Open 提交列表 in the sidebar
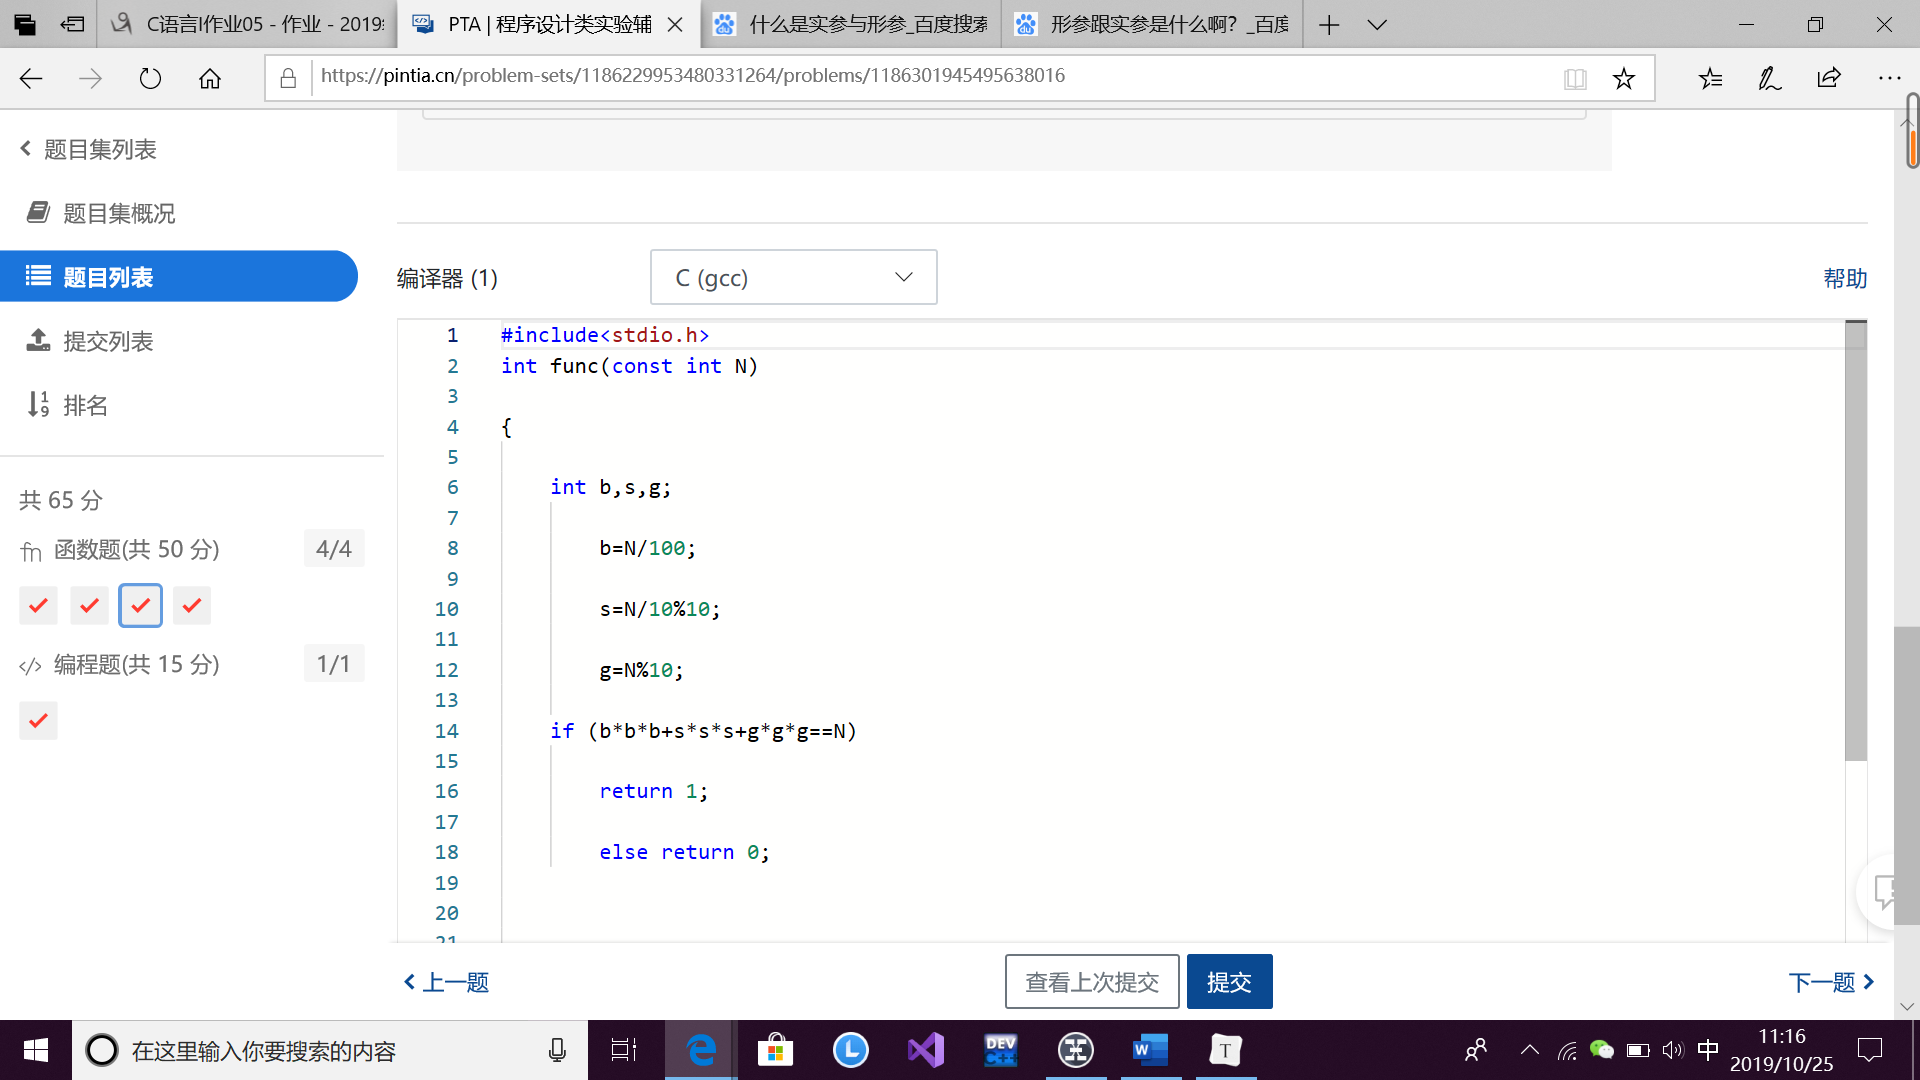The height and width of the screenshot is (1080, 1920). 108,341
